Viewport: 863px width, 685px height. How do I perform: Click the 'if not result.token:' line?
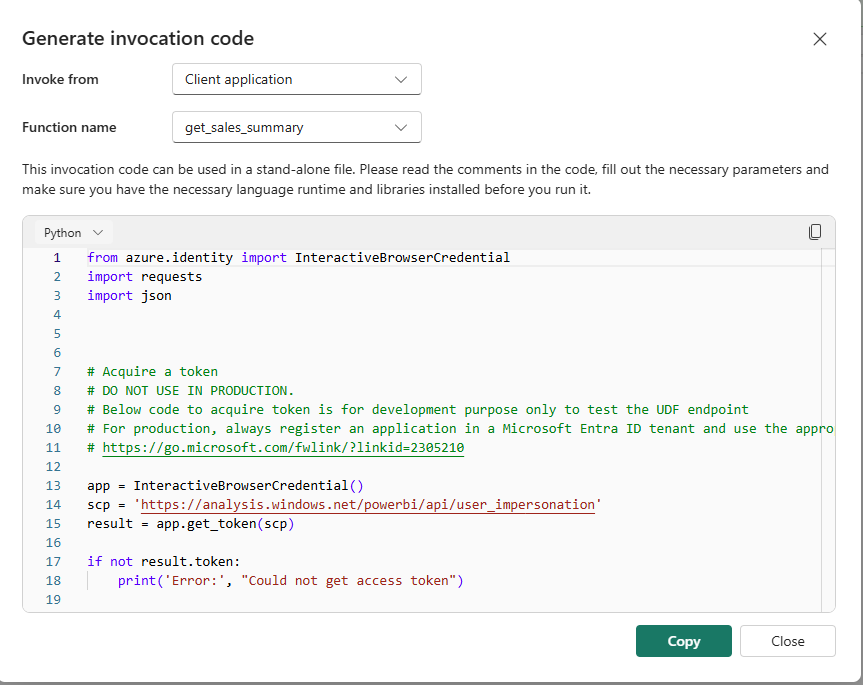click(163, 562)
